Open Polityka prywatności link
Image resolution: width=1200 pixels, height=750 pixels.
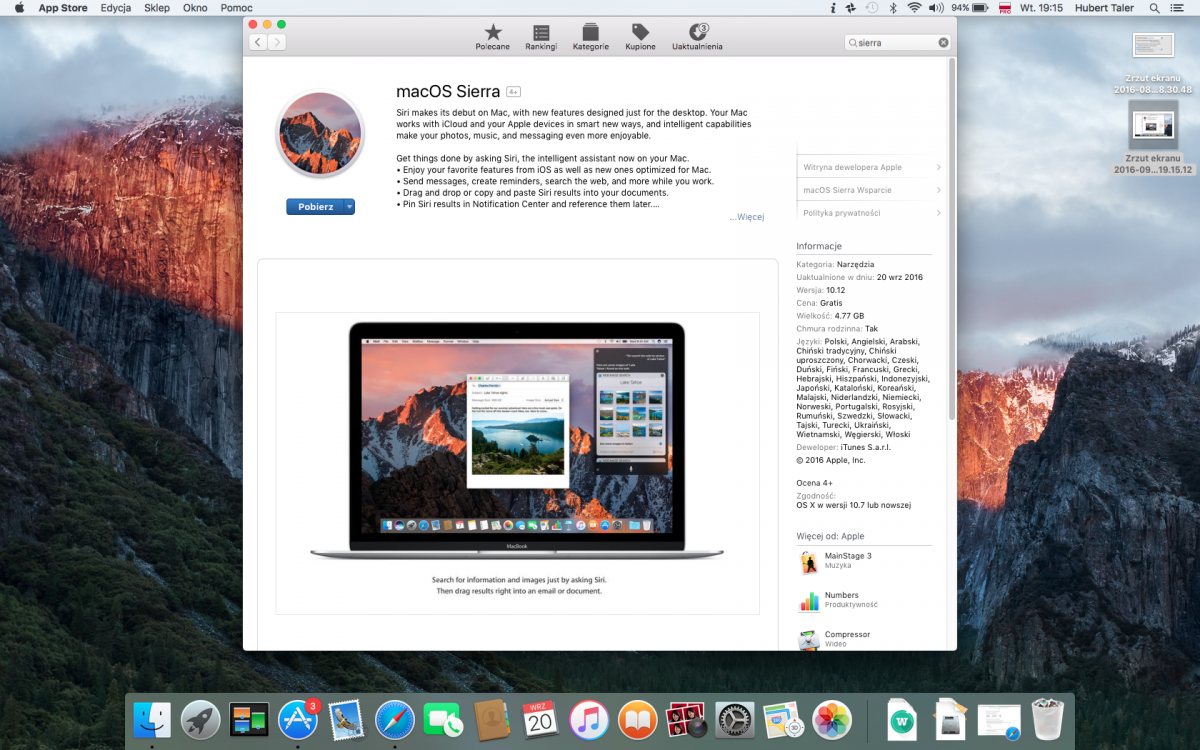[x=870, y=213]
